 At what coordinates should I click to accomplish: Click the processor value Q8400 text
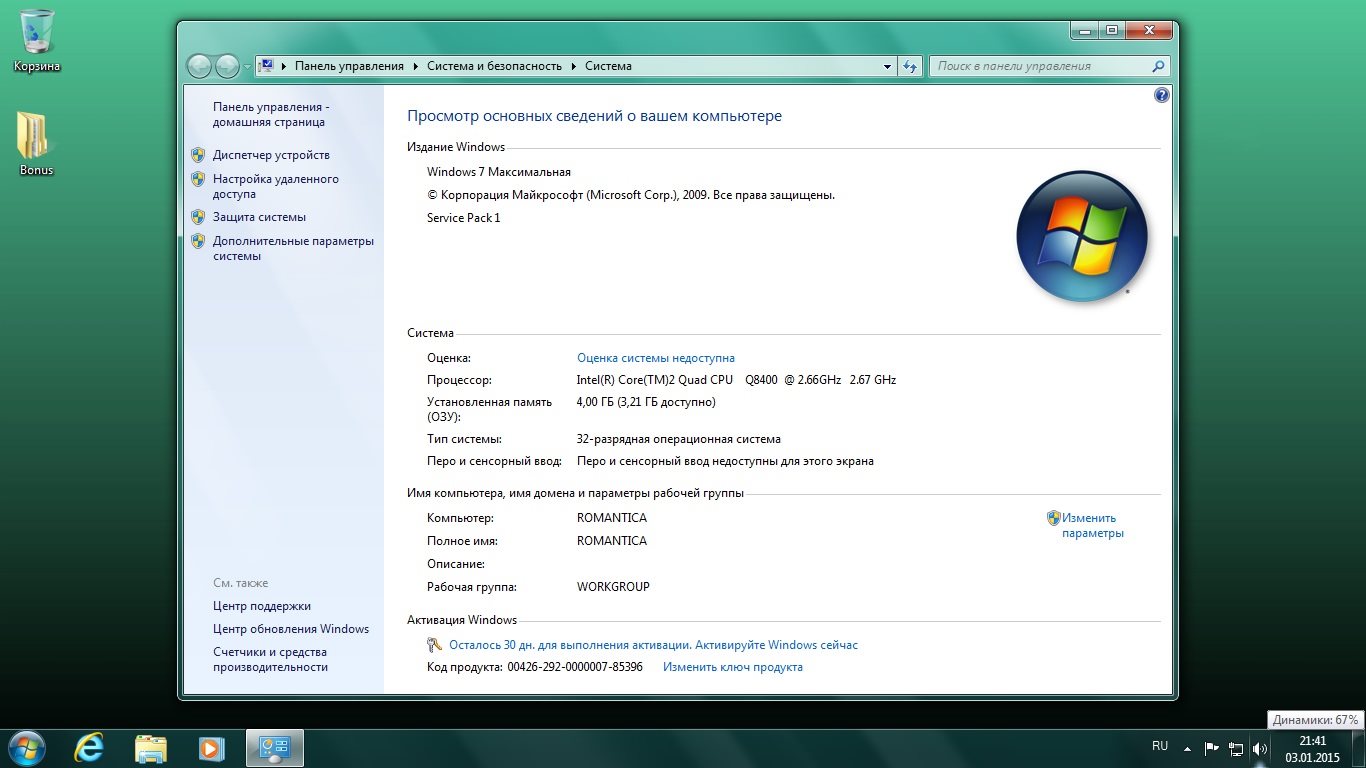click(736, 380)
